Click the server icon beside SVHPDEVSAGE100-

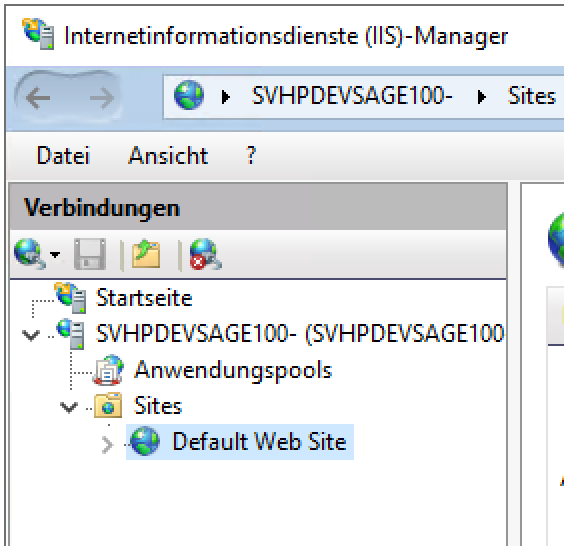[x=71, y=334]
